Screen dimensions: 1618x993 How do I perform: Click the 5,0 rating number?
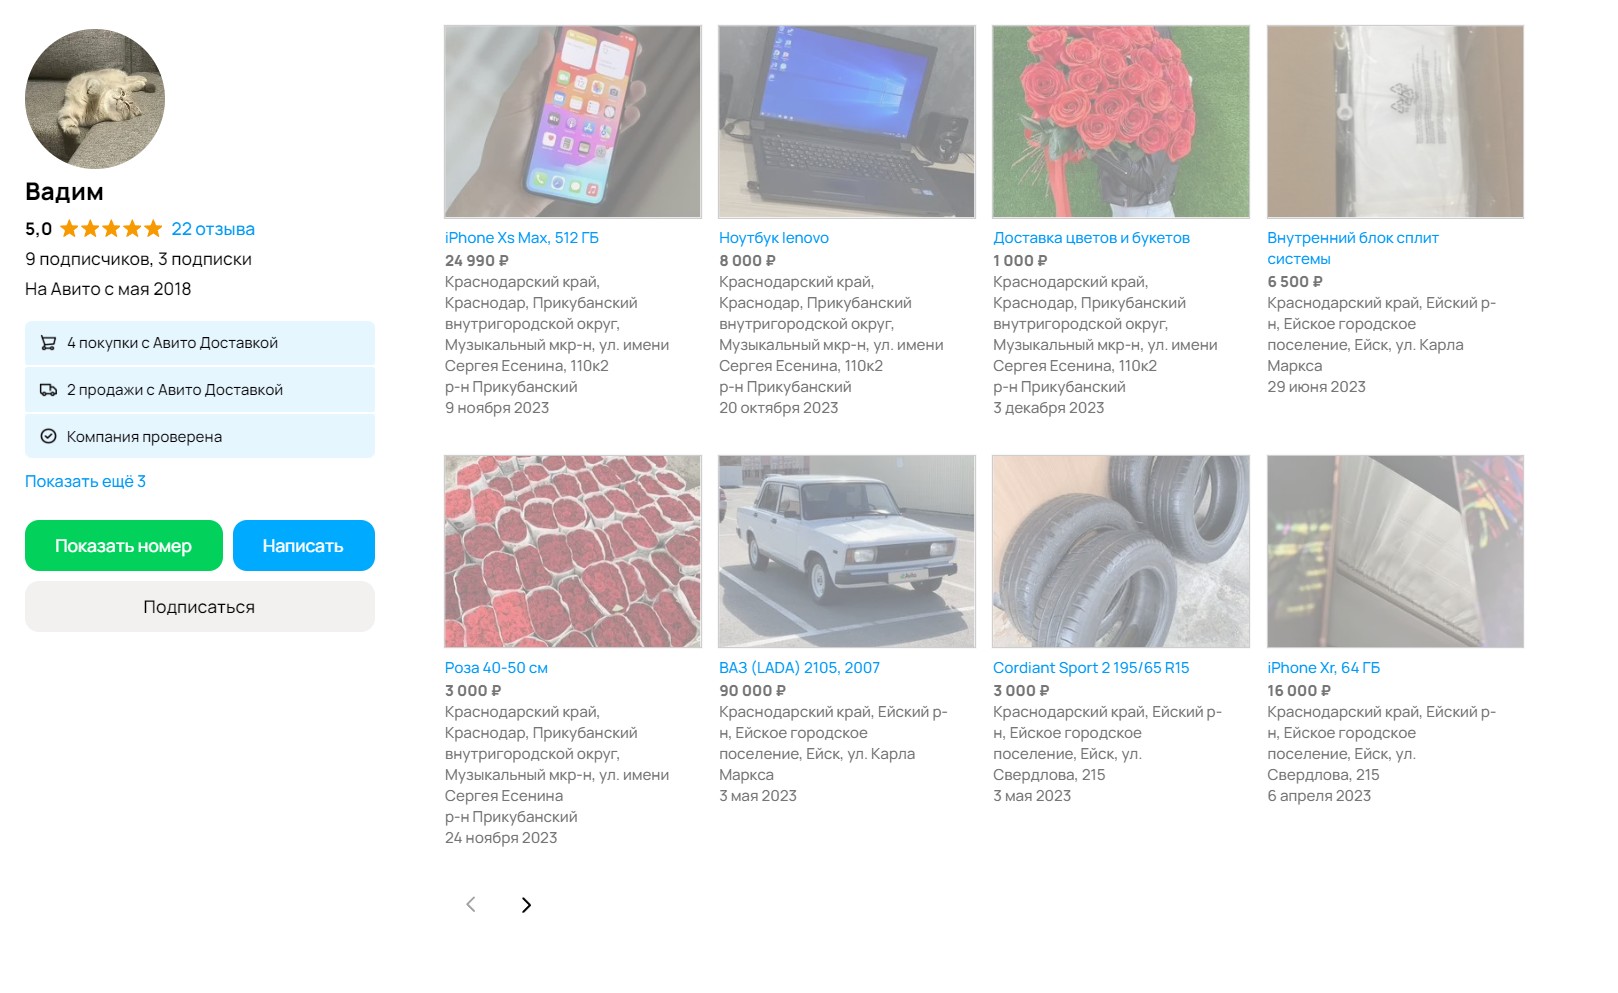click(38, 229)
